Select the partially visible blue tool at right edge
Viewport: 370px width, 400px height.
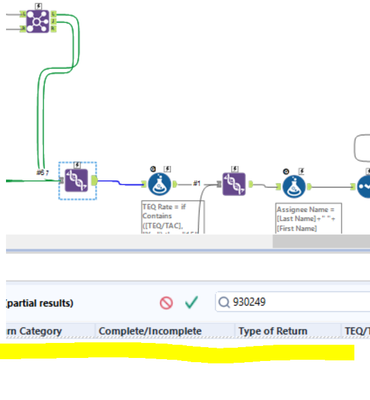point(364,187)
